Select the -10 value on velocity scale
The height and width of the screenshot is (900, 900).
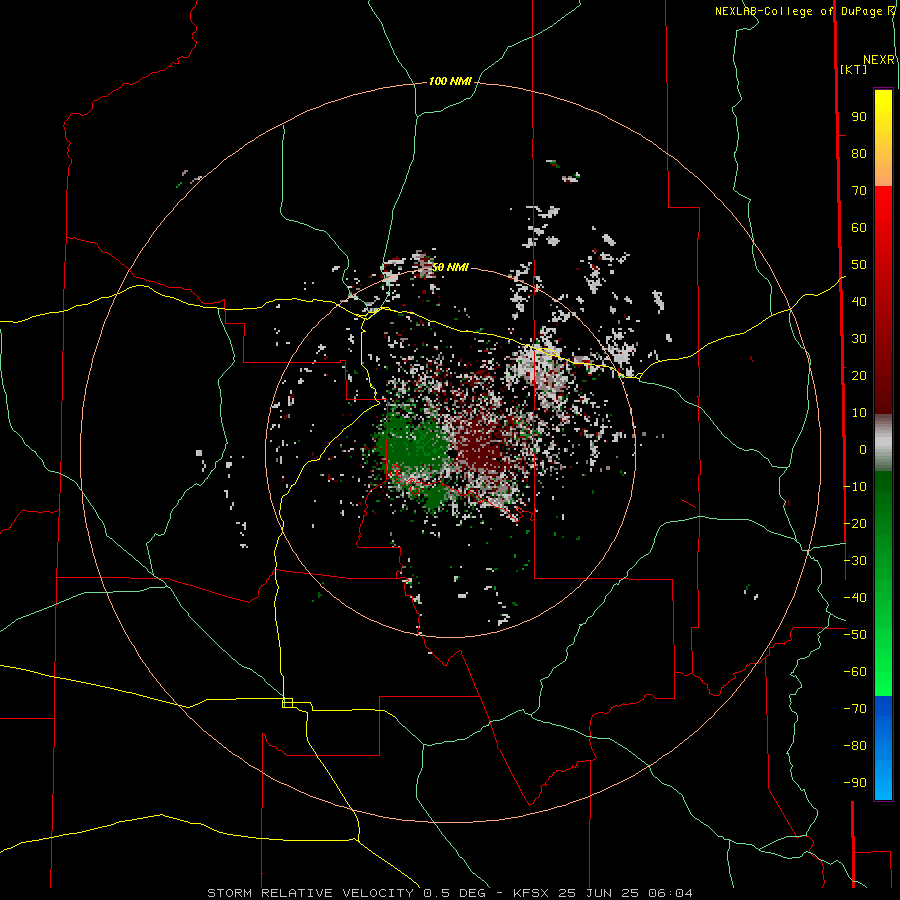(x=855, y=487)
